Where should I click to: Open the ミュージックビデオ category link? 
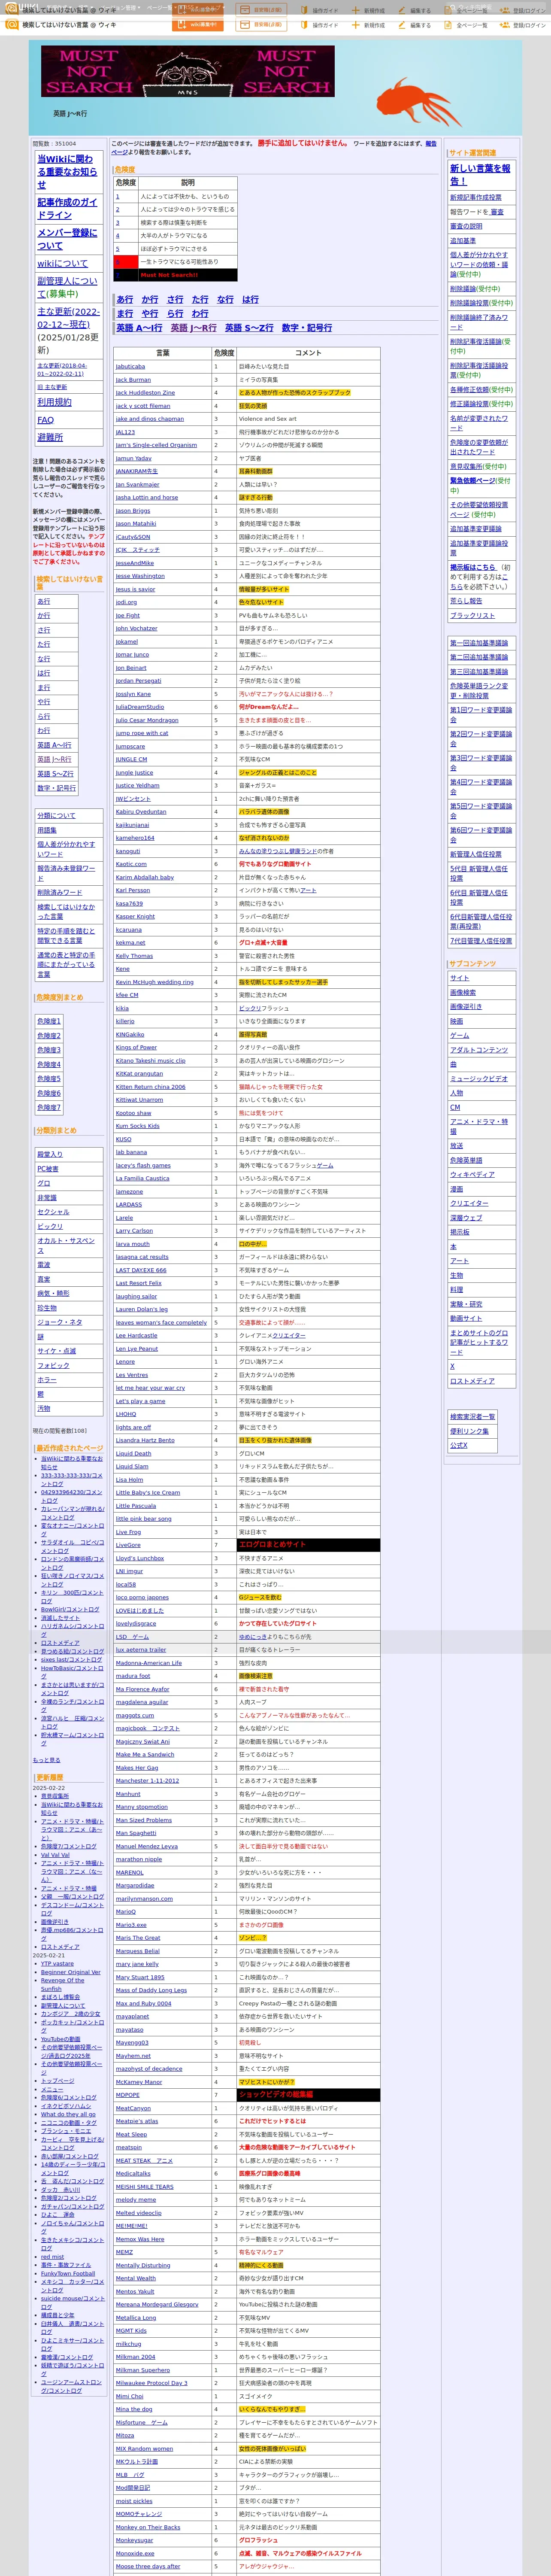(x=479, y=1079)
